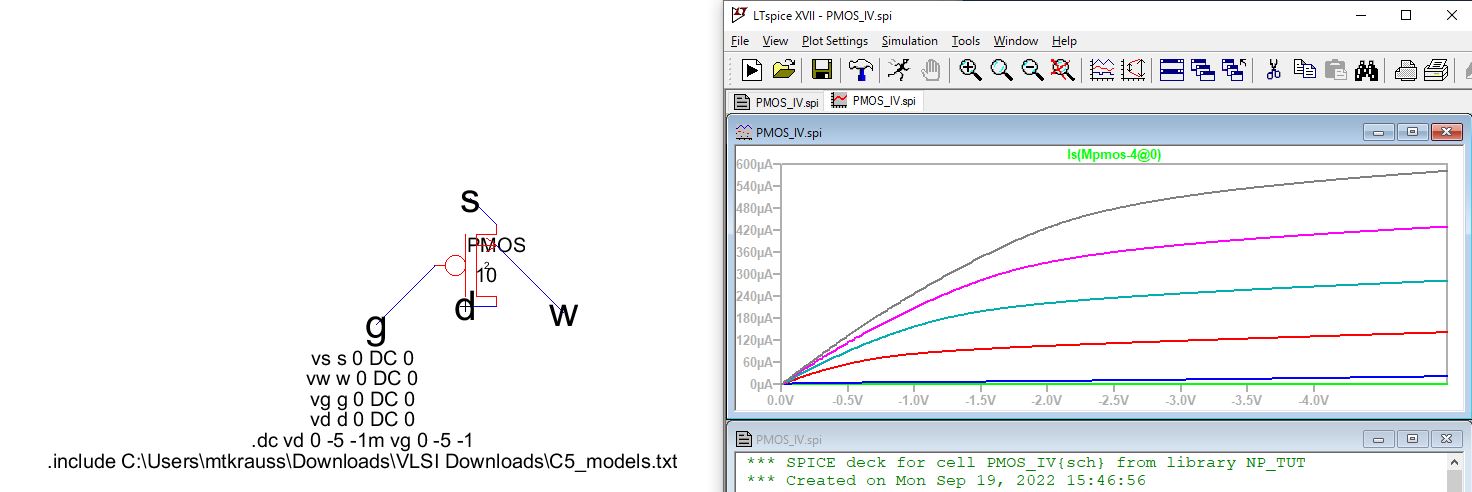This screenshot has height=492, width=1472.
Task: Click the Save floppy disk icon
Action: [822, 69]
